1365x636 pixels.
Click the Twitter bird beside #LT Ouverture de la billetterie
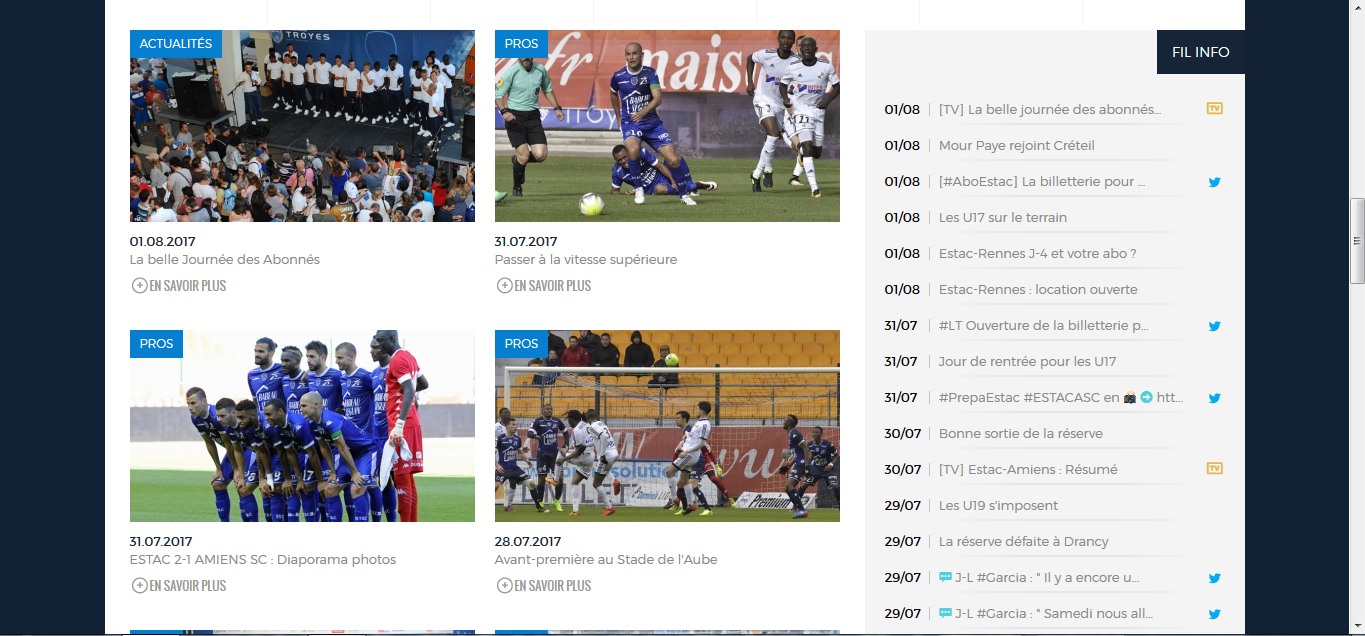point(1214,326)
